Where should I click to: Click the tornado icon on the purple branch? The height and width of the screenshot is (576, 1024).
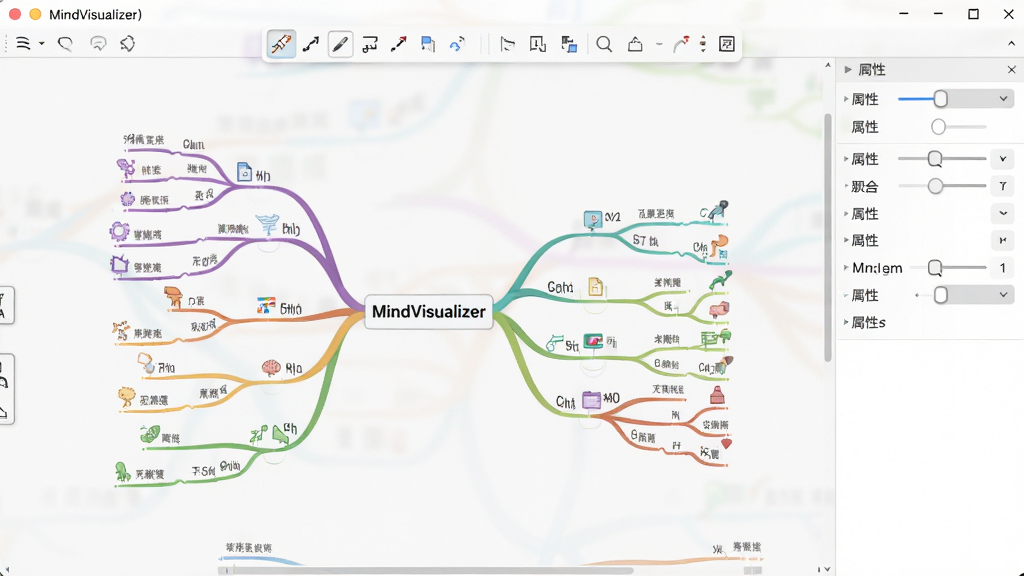pos(267,225)
